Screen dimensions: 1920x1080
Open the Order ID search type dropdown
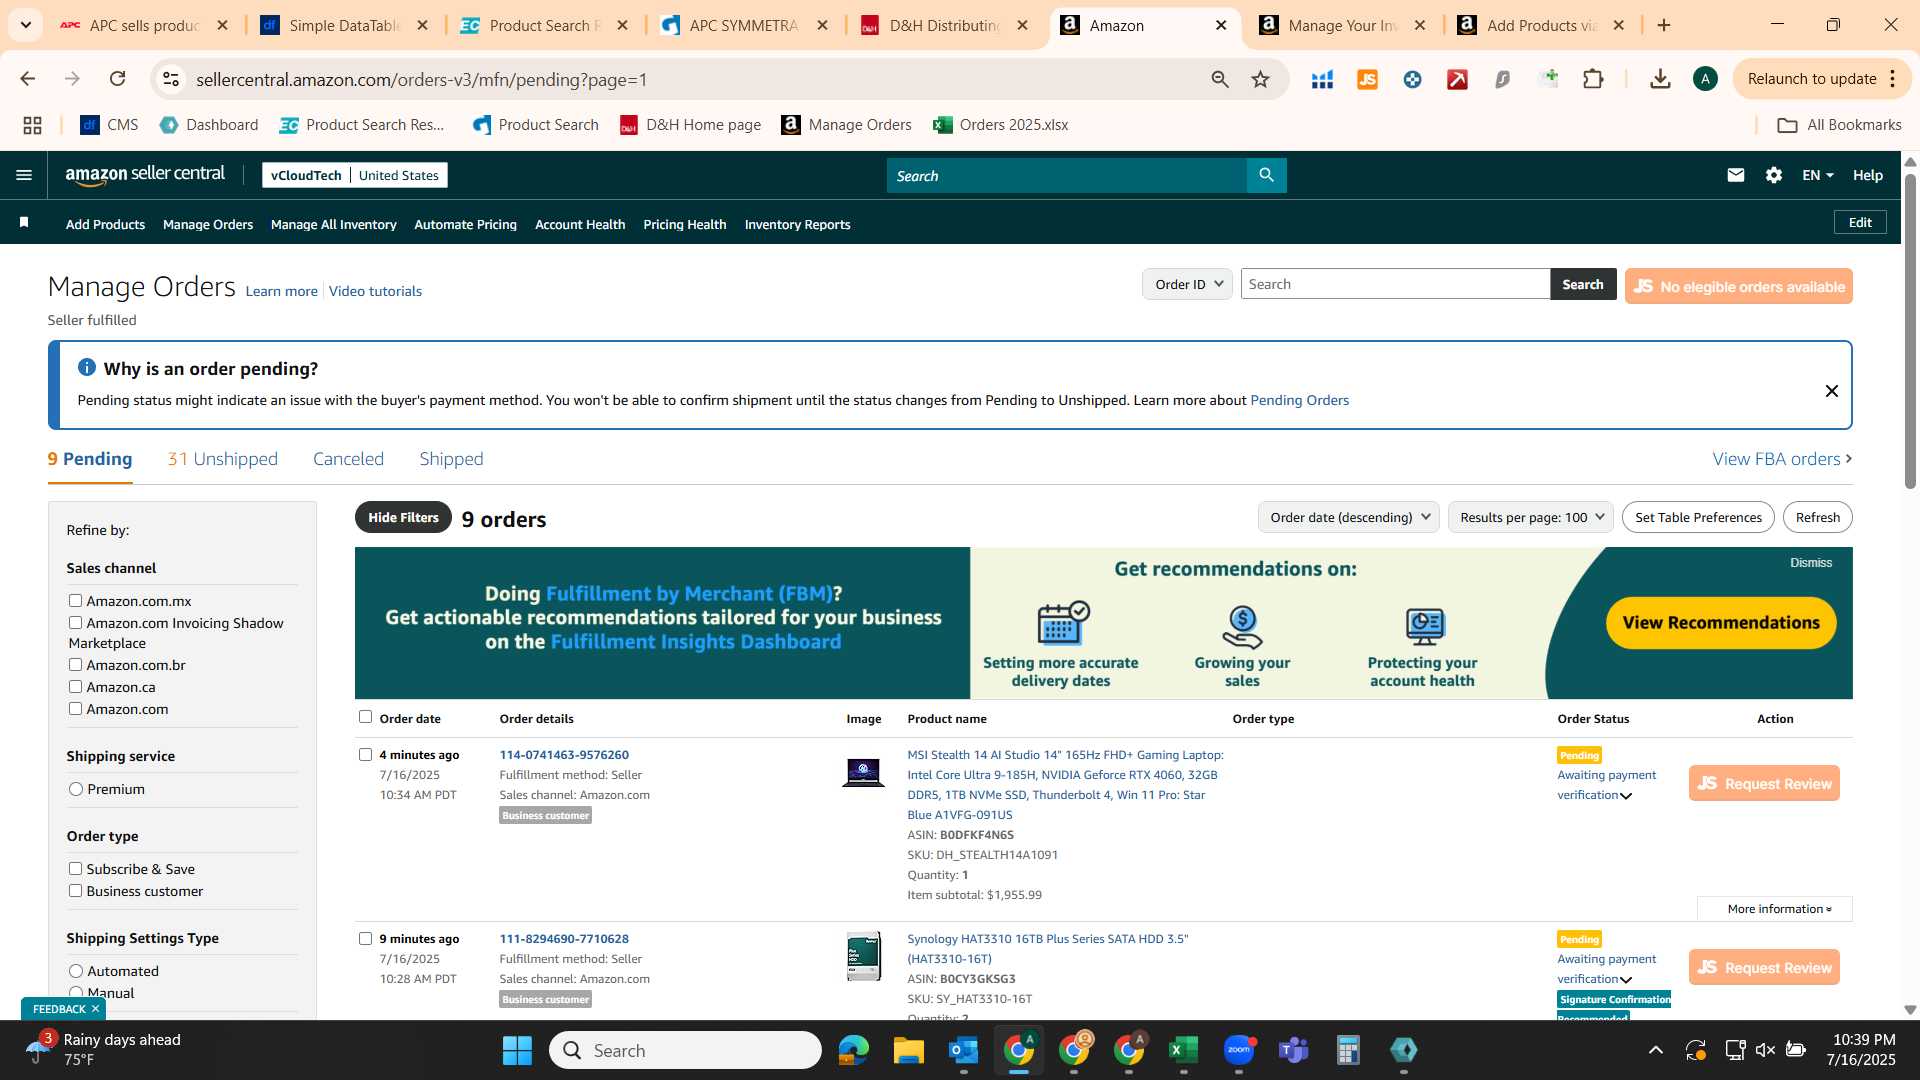(x=1187, y=284)
